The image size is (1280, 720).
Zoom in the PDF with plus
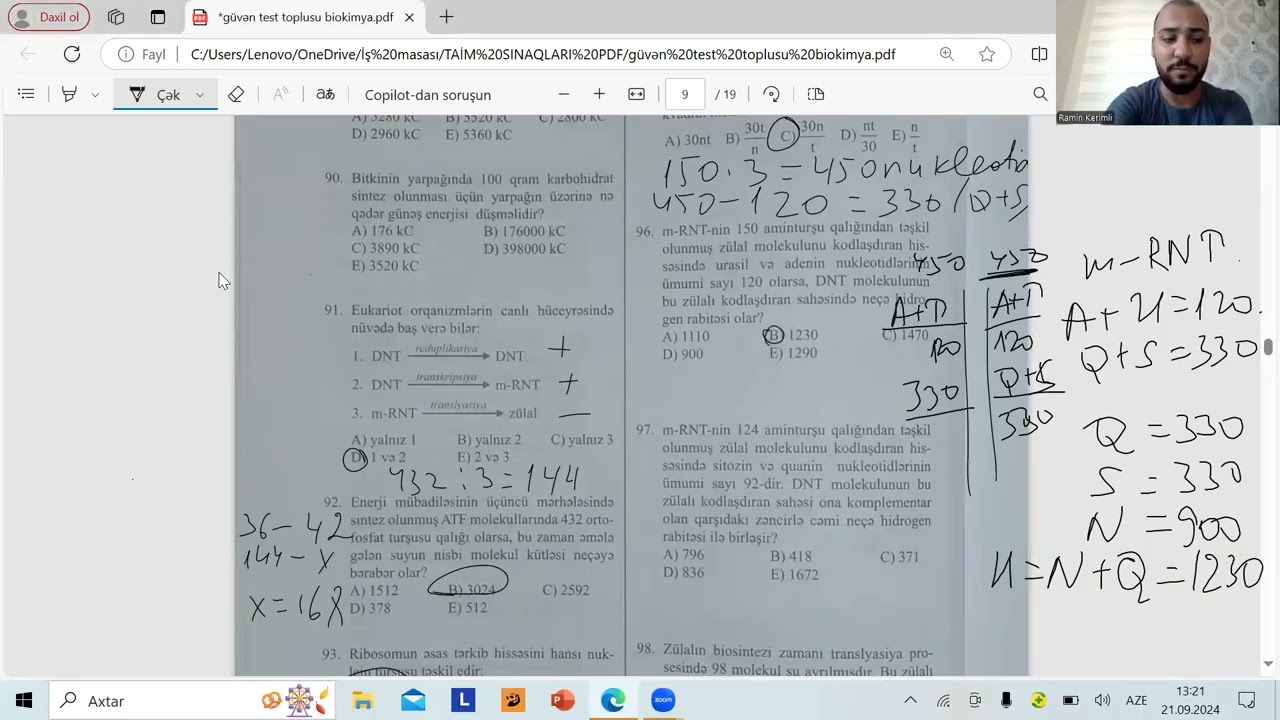click(x=599, y=94)
